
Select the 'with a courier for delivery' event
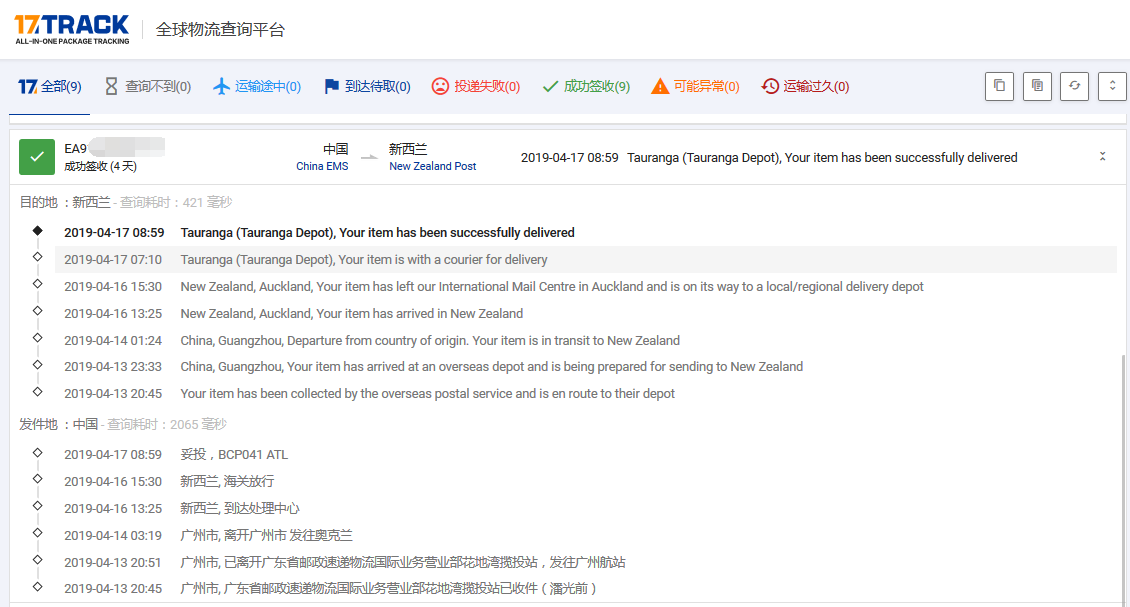(364, 260)
